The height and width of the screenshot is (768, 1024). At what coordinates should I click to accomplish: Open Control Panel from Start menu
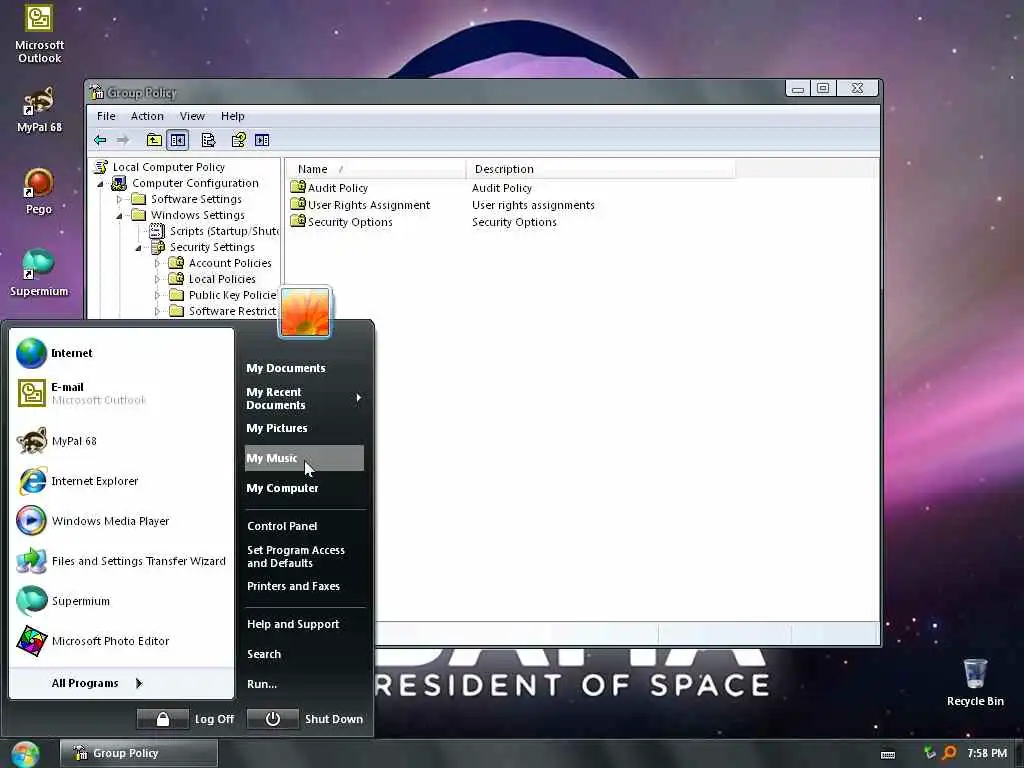[x=304, y=526]
